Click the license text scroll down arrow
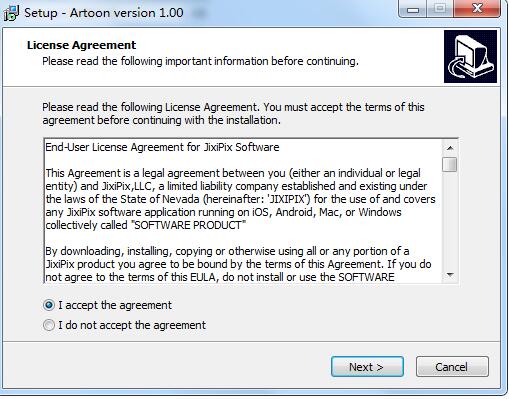Image resolution: width=509 pixels, height=399 pixels. (x=450, y=275)
